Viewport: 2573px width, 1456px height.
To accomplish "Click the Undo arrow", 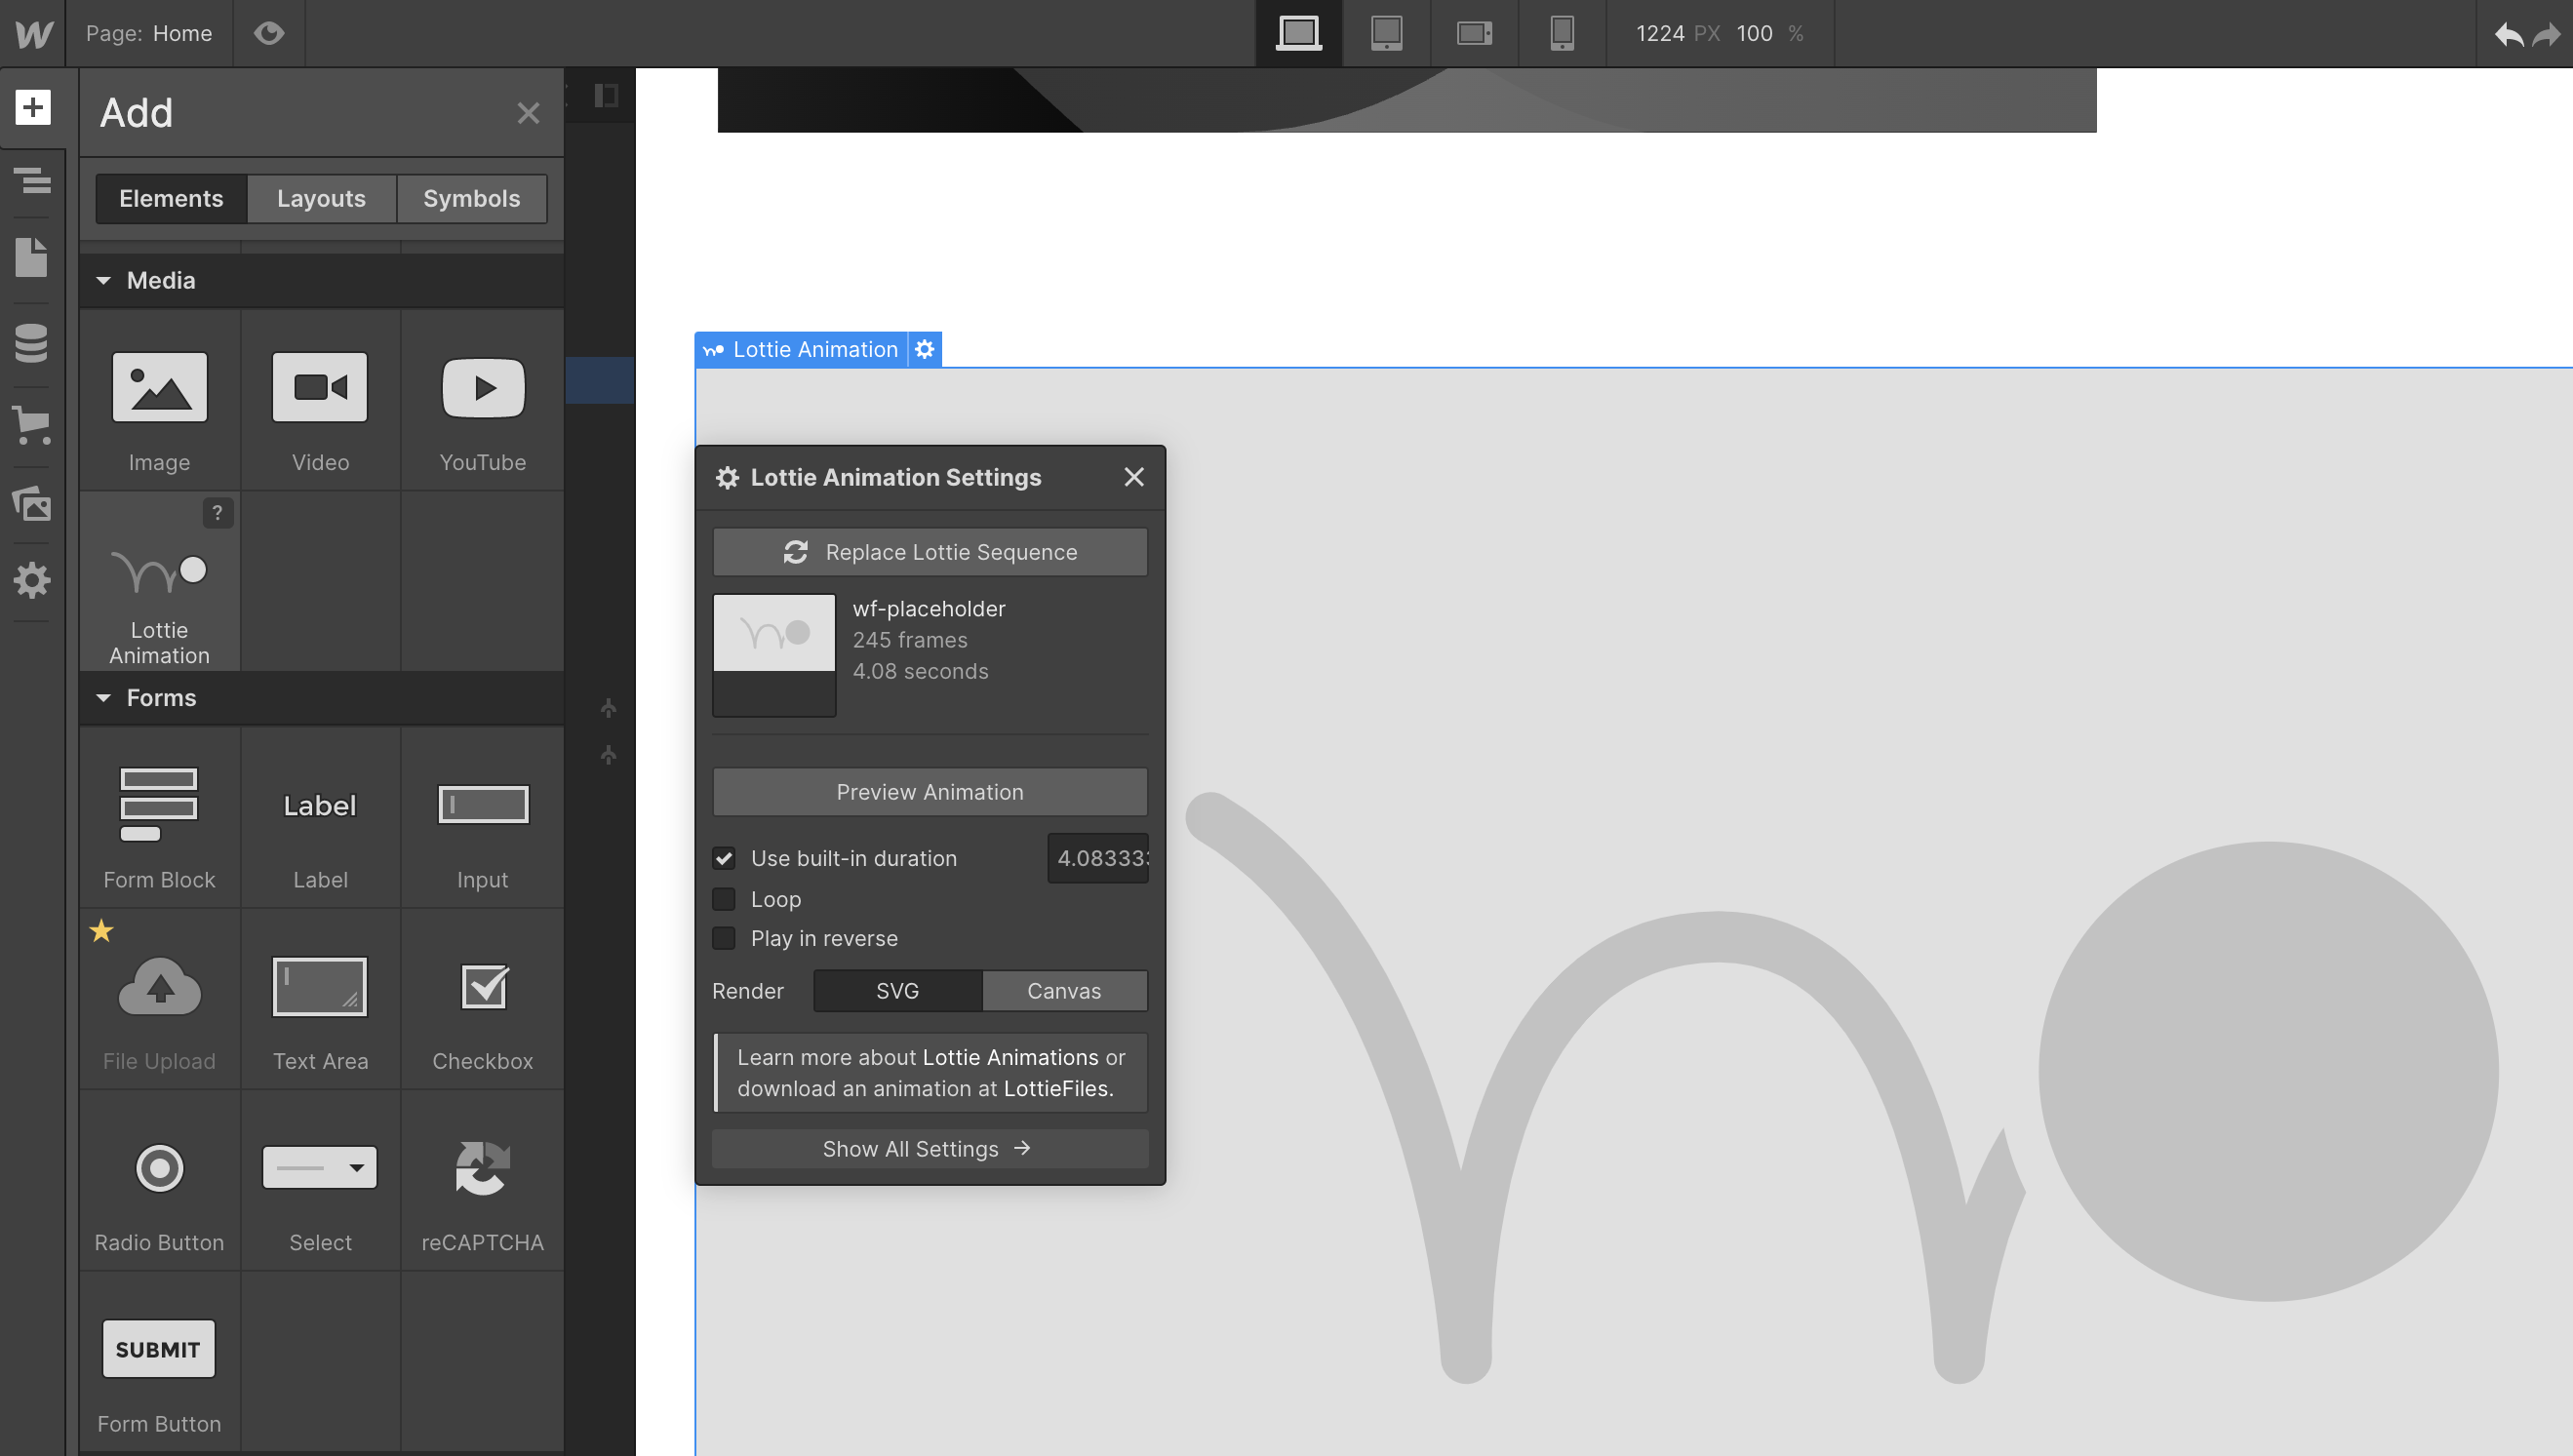I will (x=2509, y=35).
